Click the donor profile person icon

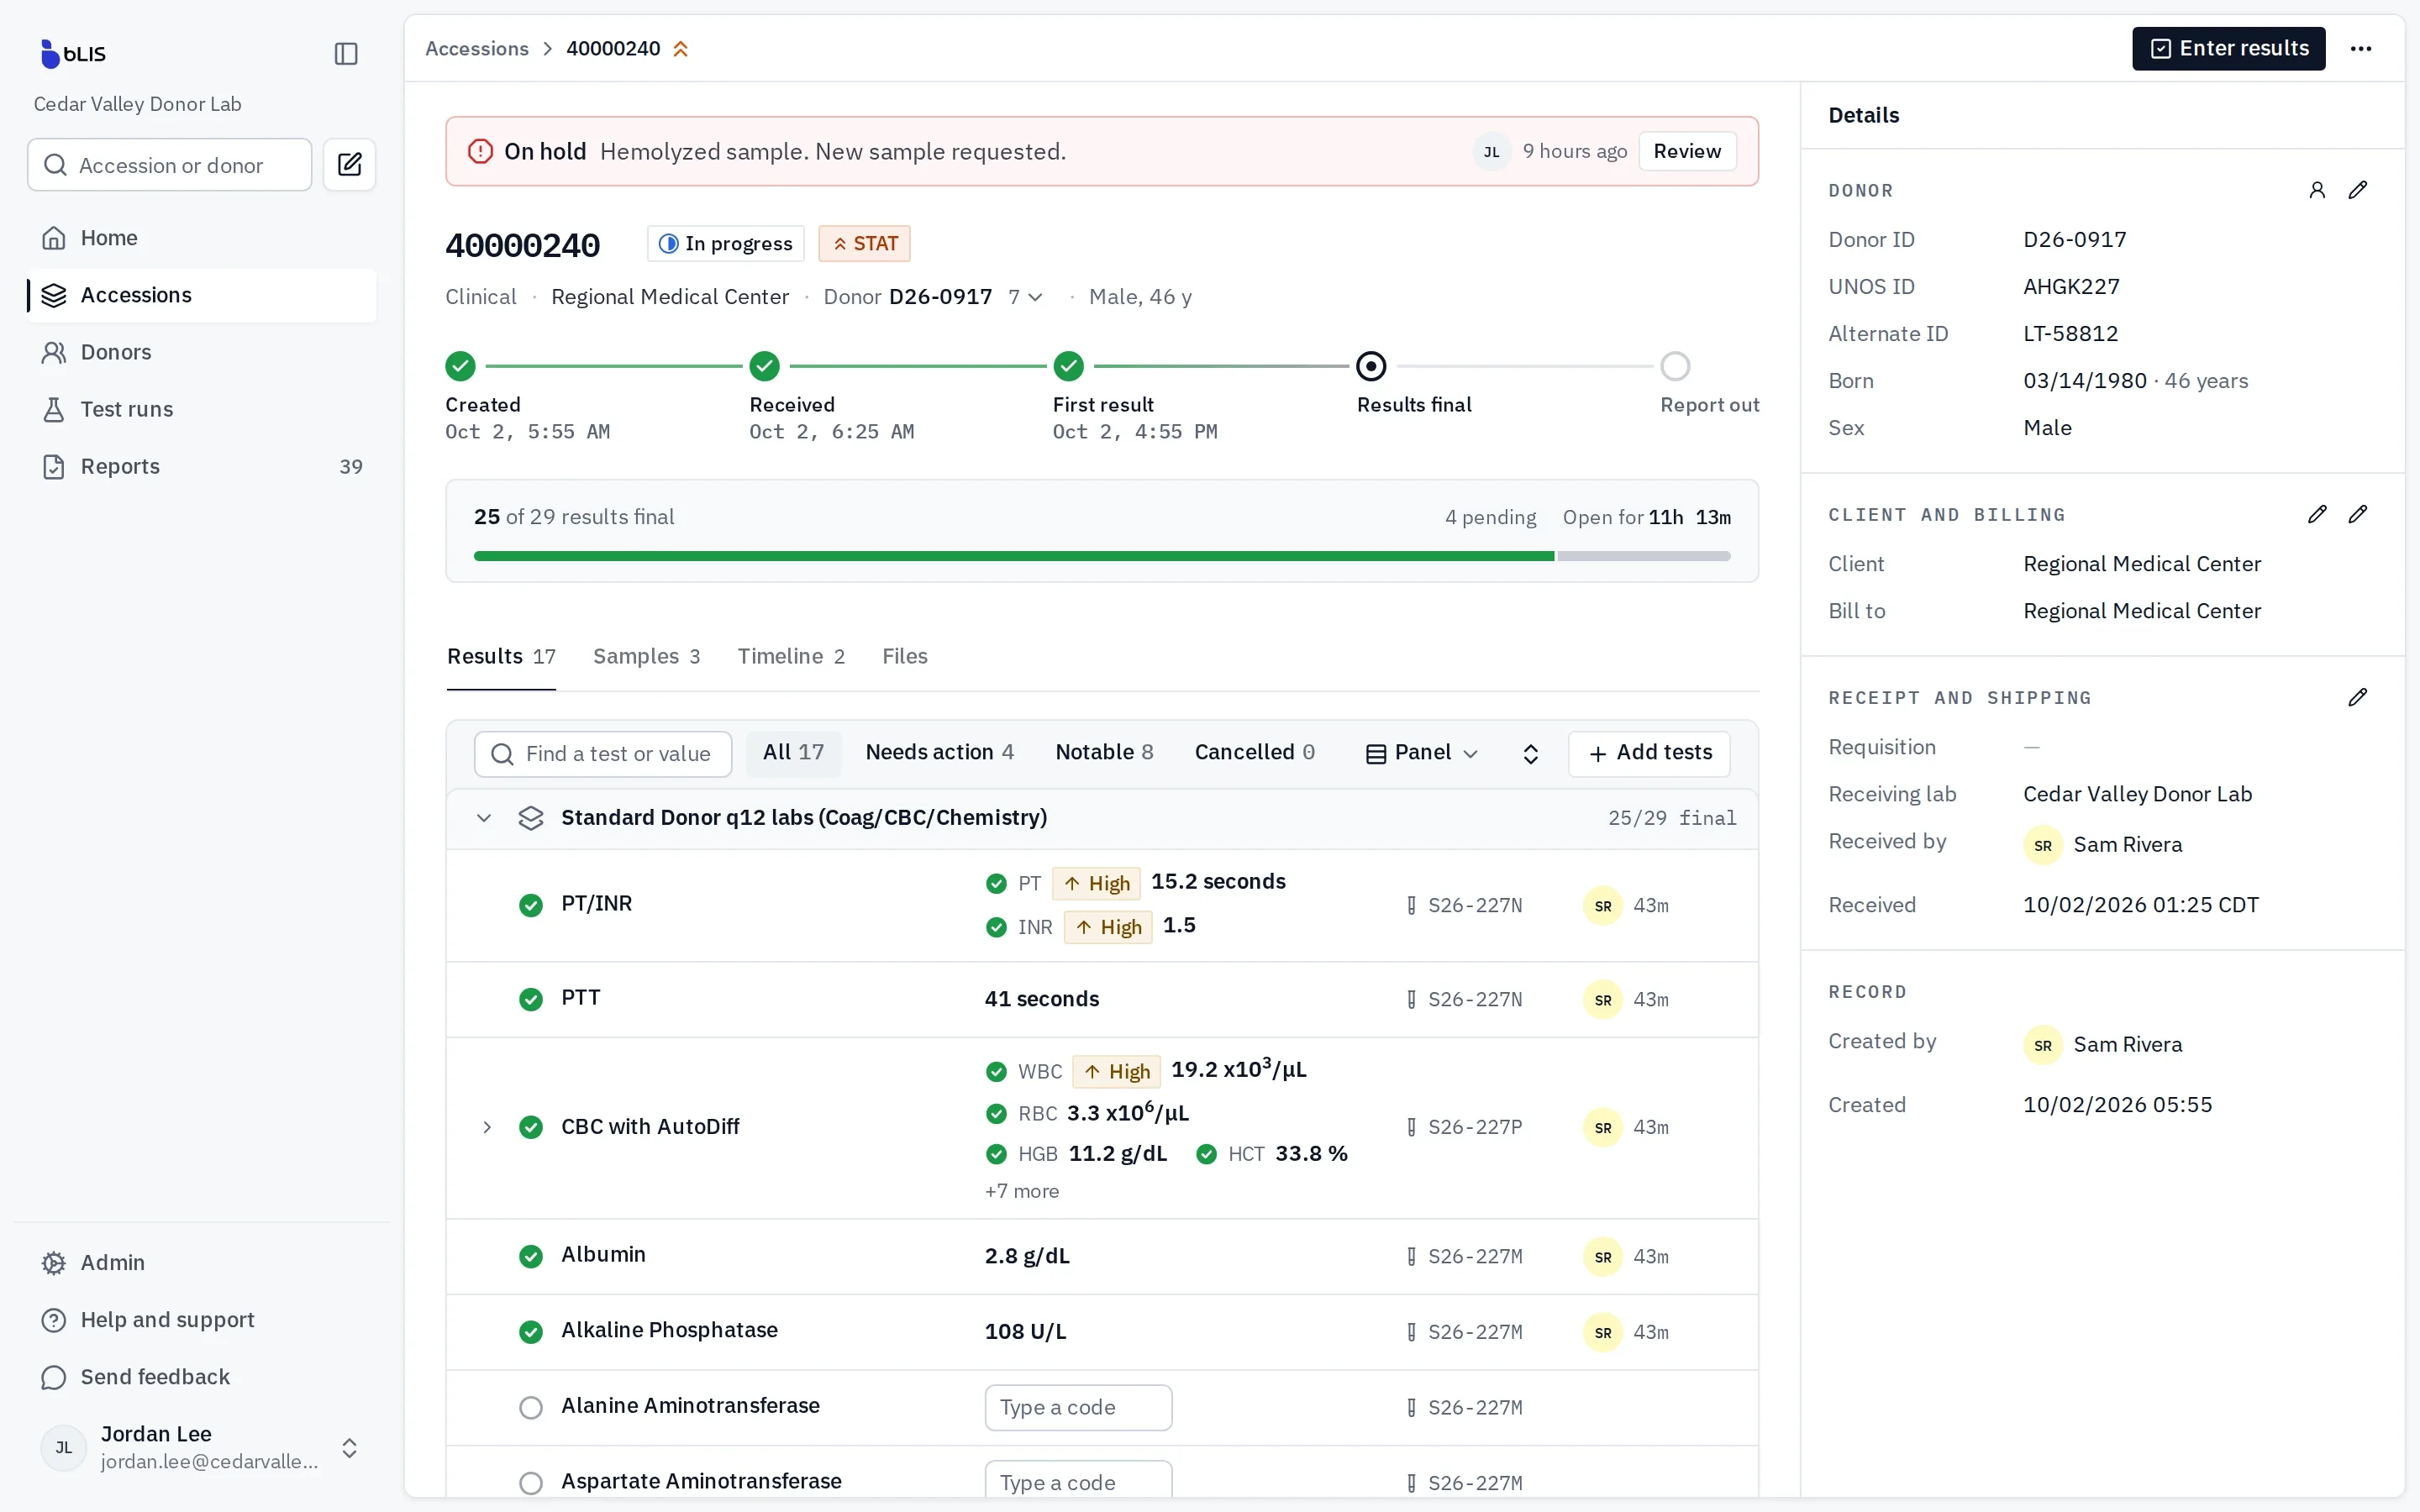(x=2316, y=190)
